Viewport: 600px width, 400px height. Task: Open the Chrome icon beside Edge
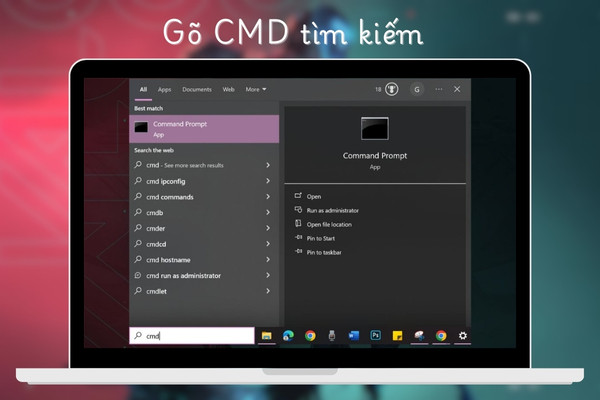pos(310,336)
